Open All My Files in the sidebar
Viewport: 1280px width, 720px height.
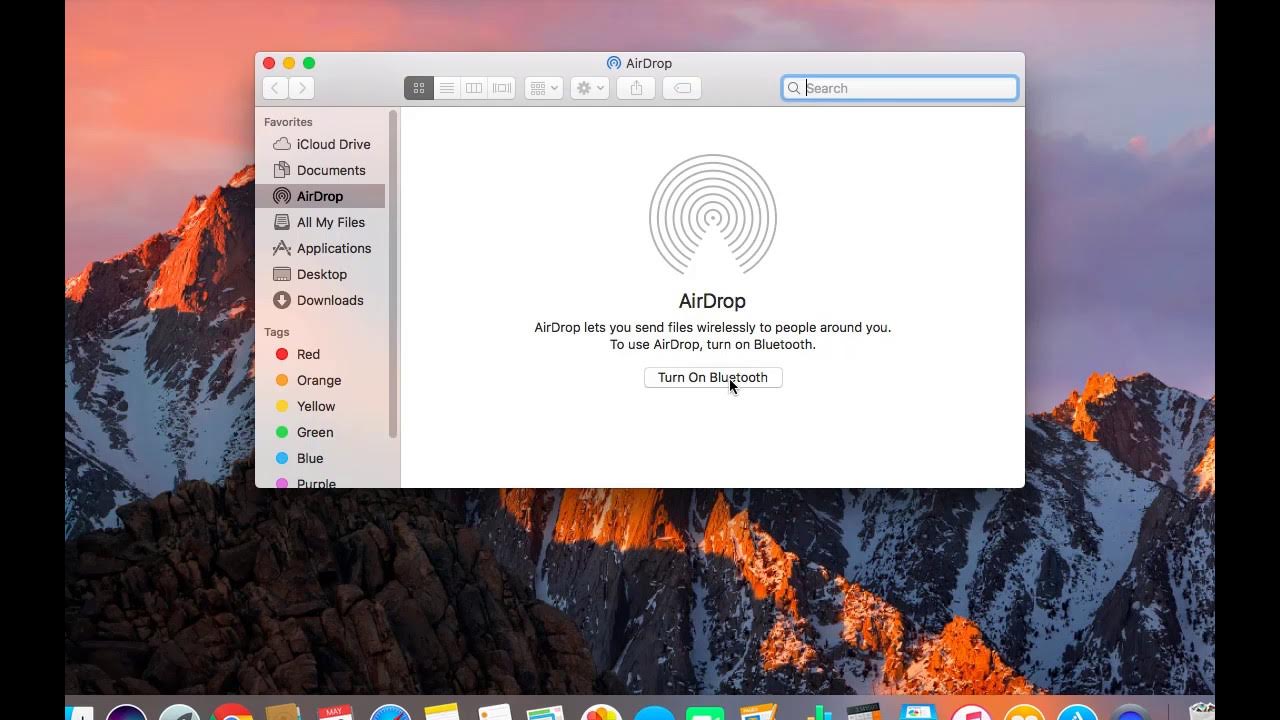(x=320, y=222)
